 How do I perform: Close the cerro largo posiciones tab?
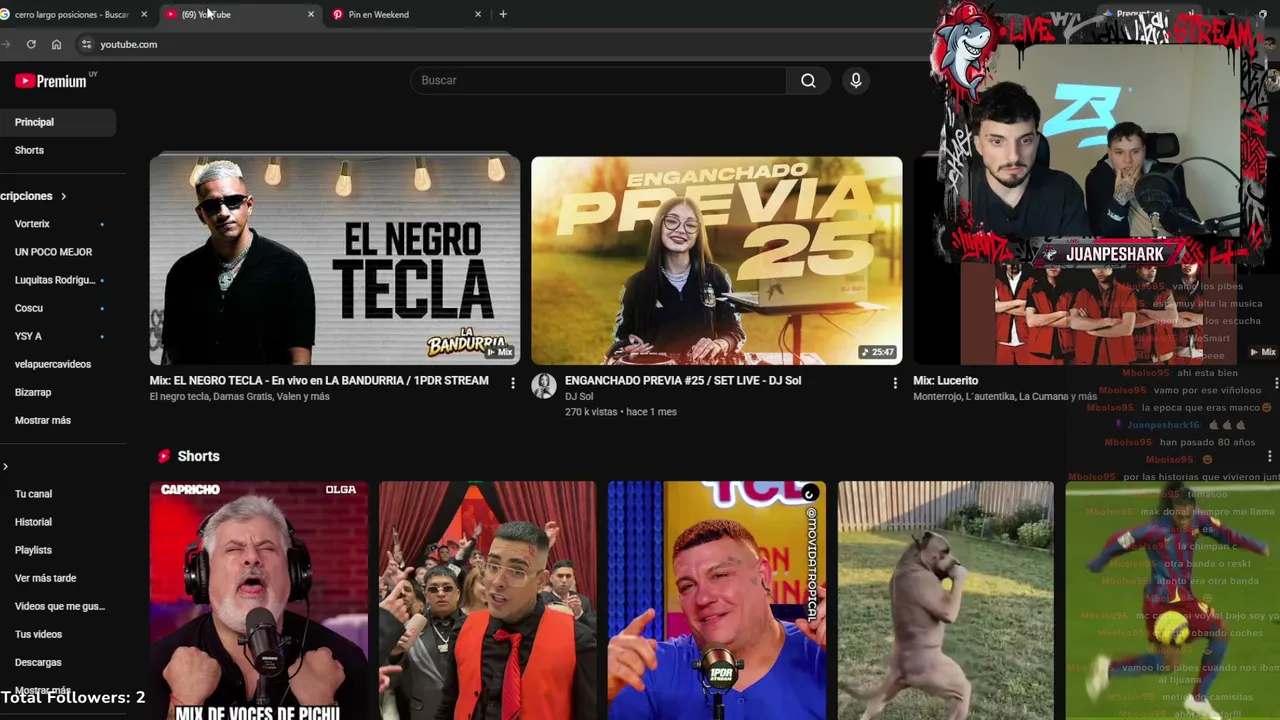tap(144, 14)
